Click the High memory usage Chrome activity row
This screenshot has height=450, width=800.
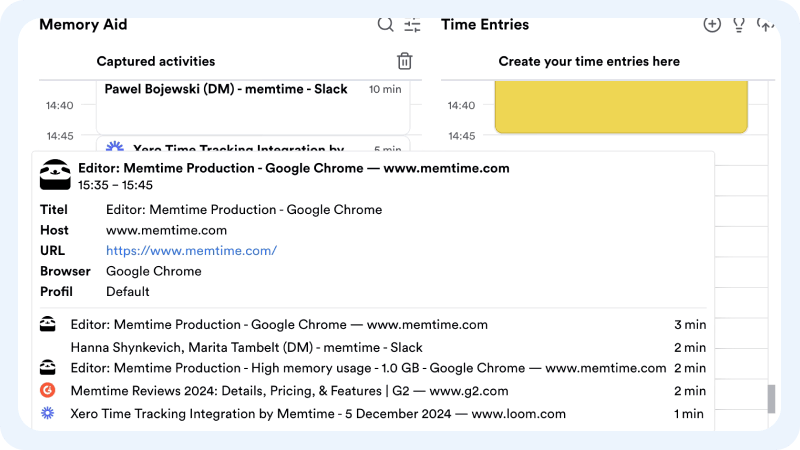tap(368, 368)
